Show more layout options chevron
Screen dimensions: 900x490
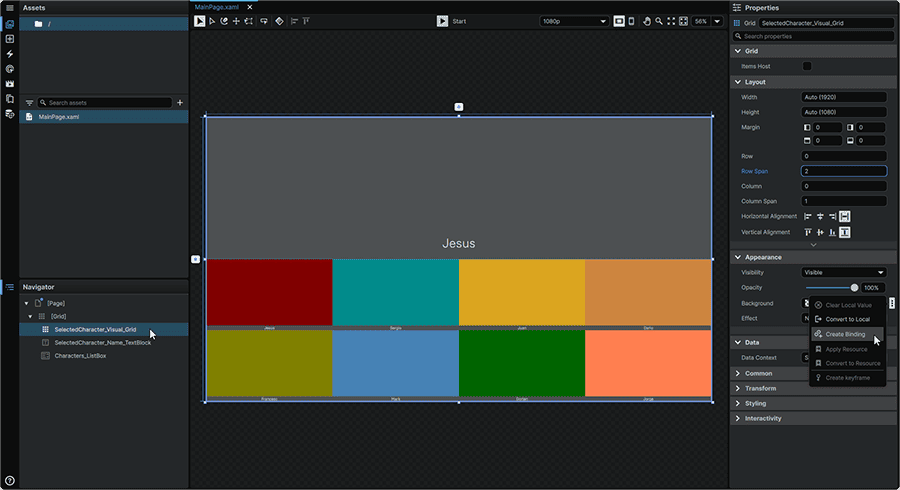point(813,245)
